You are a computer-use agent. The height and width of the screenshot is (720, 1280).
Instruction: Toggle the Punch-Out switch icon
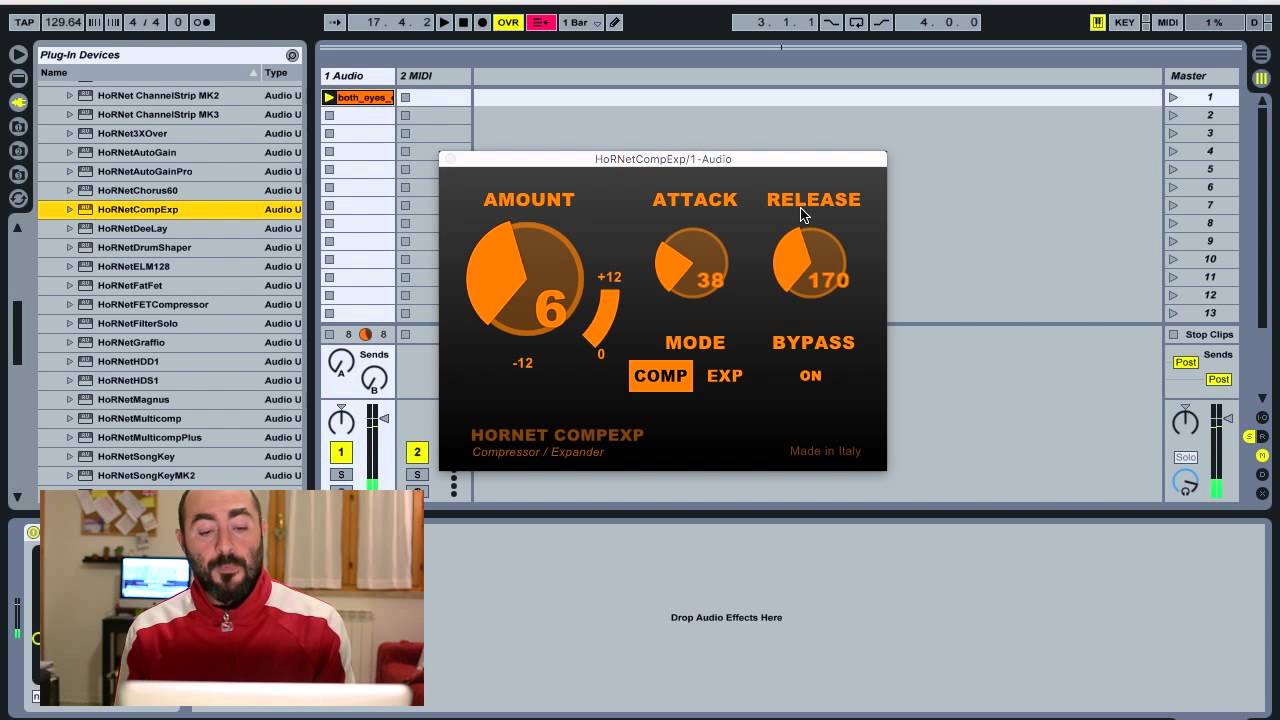[879, 22]
